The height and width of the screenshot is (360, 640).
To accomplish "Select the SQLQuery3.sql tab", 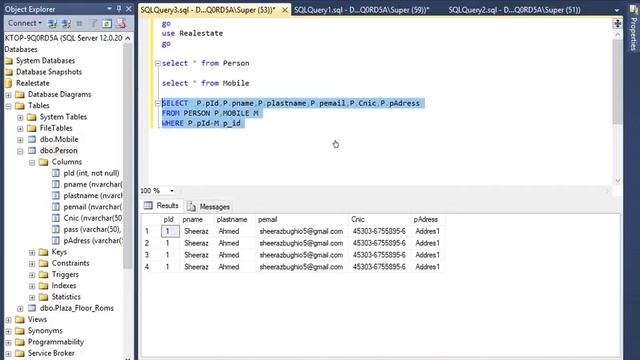I will pos(208,10).
